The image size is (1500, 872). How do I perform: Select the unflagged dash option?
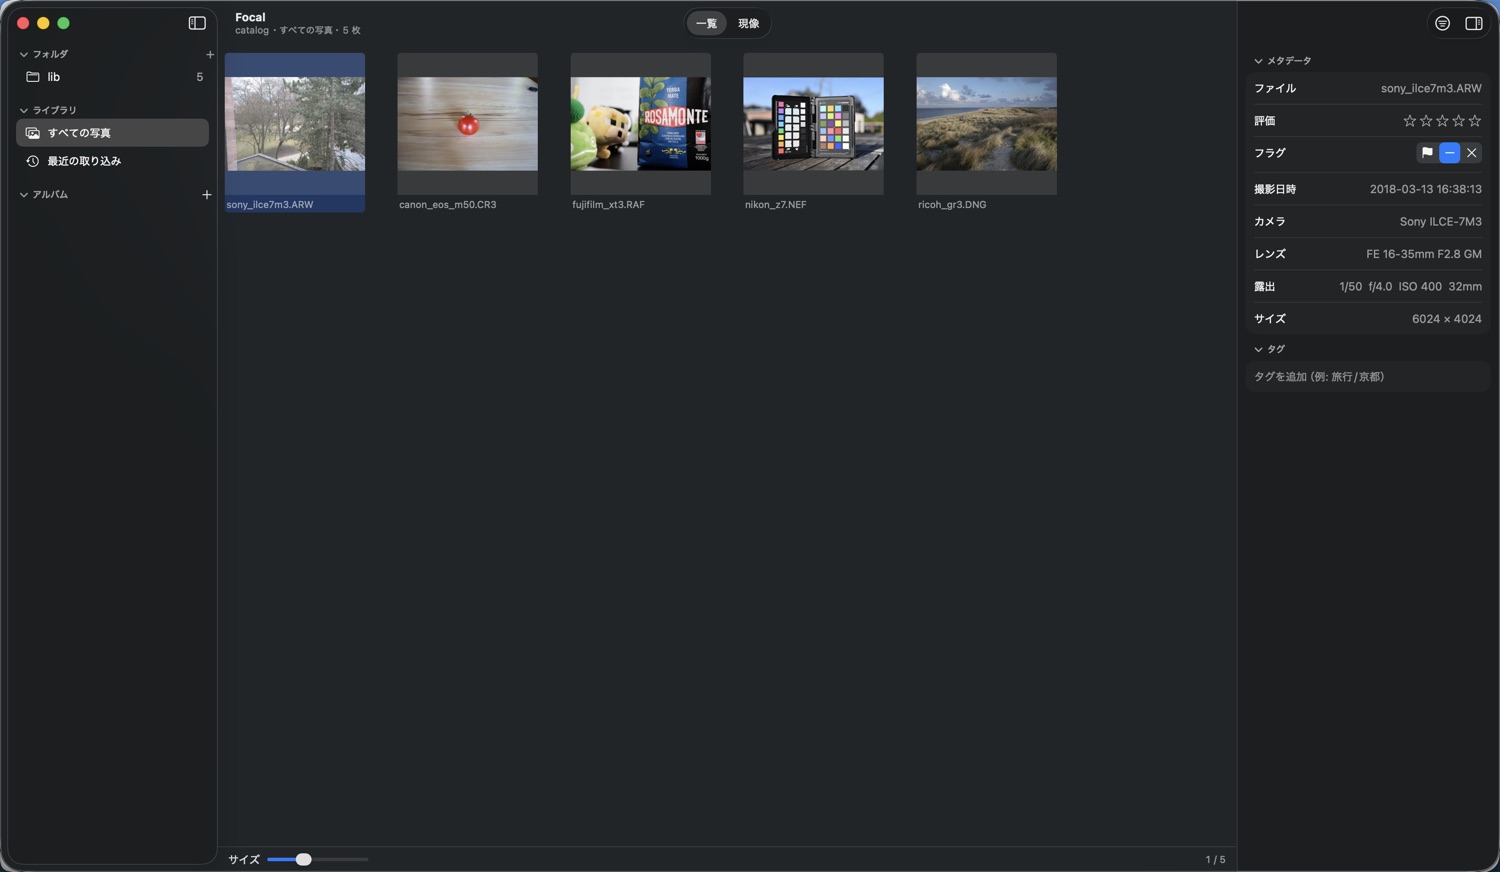pos(1449,153)
